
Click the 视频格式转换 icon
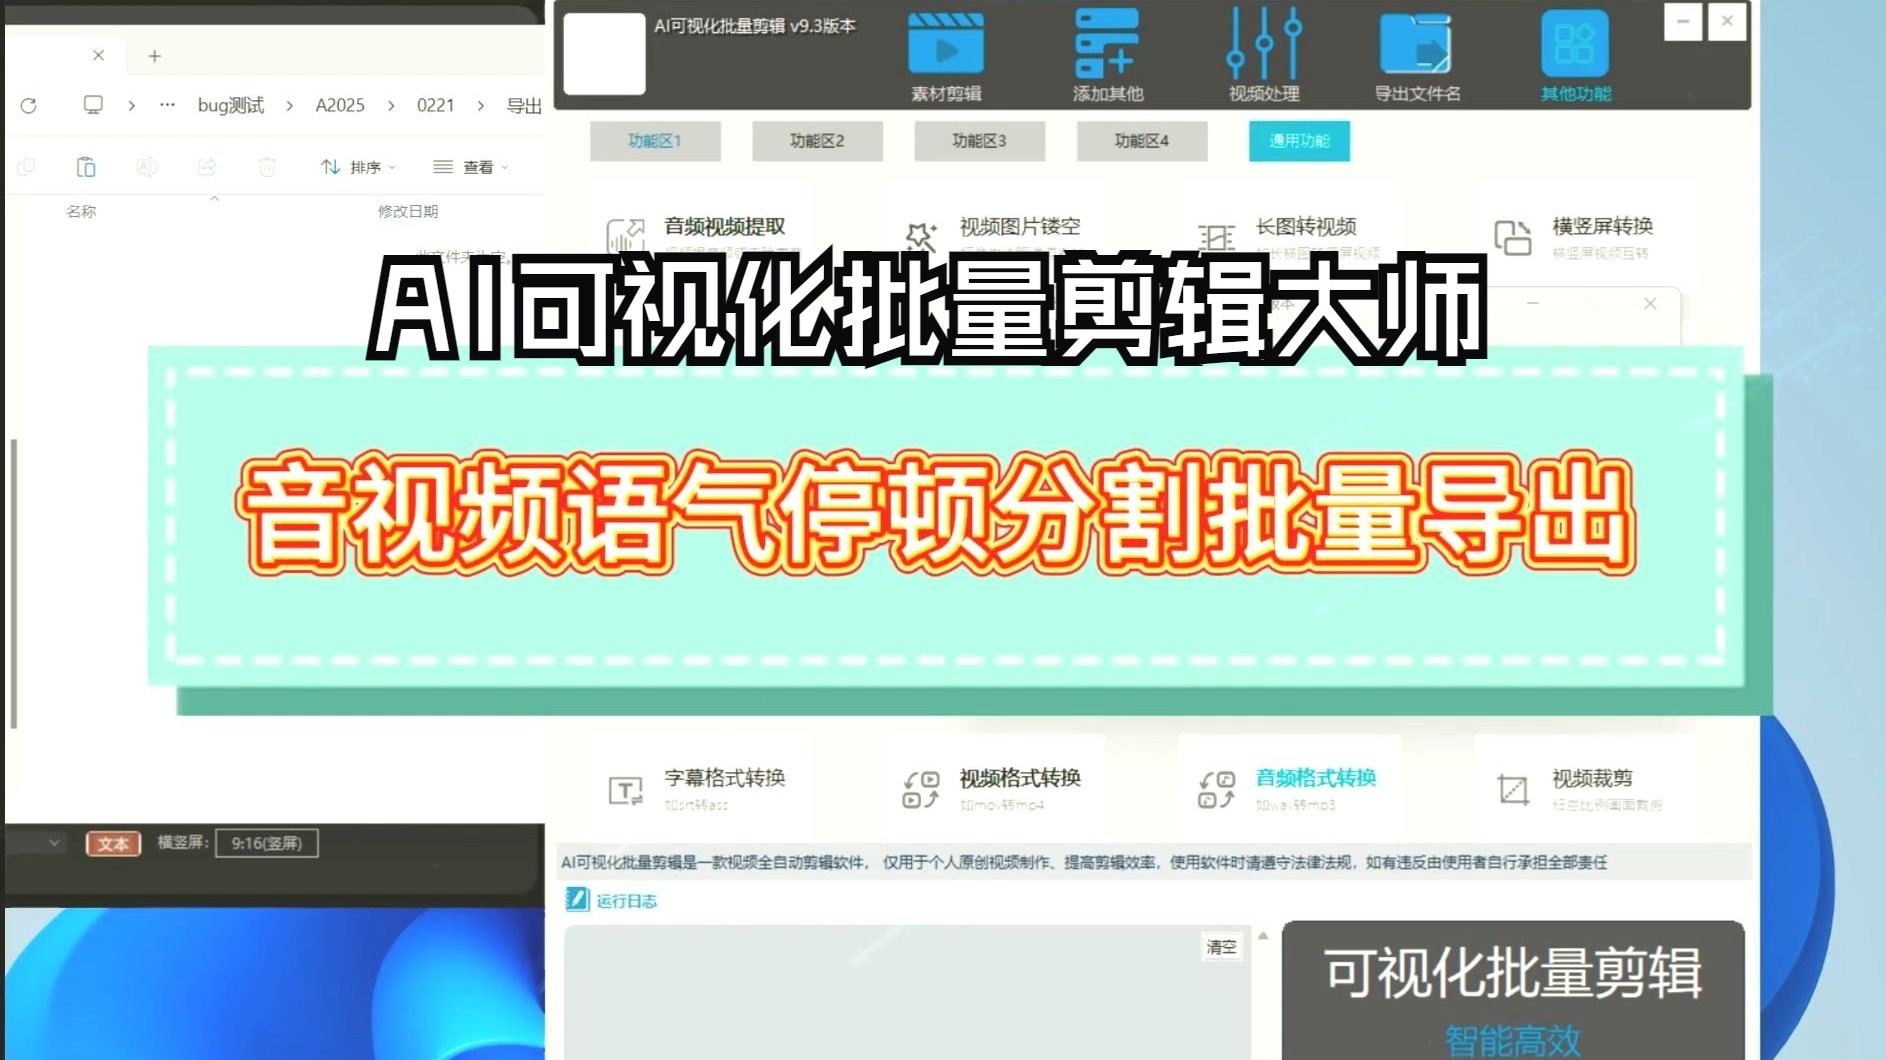point(921,790)
